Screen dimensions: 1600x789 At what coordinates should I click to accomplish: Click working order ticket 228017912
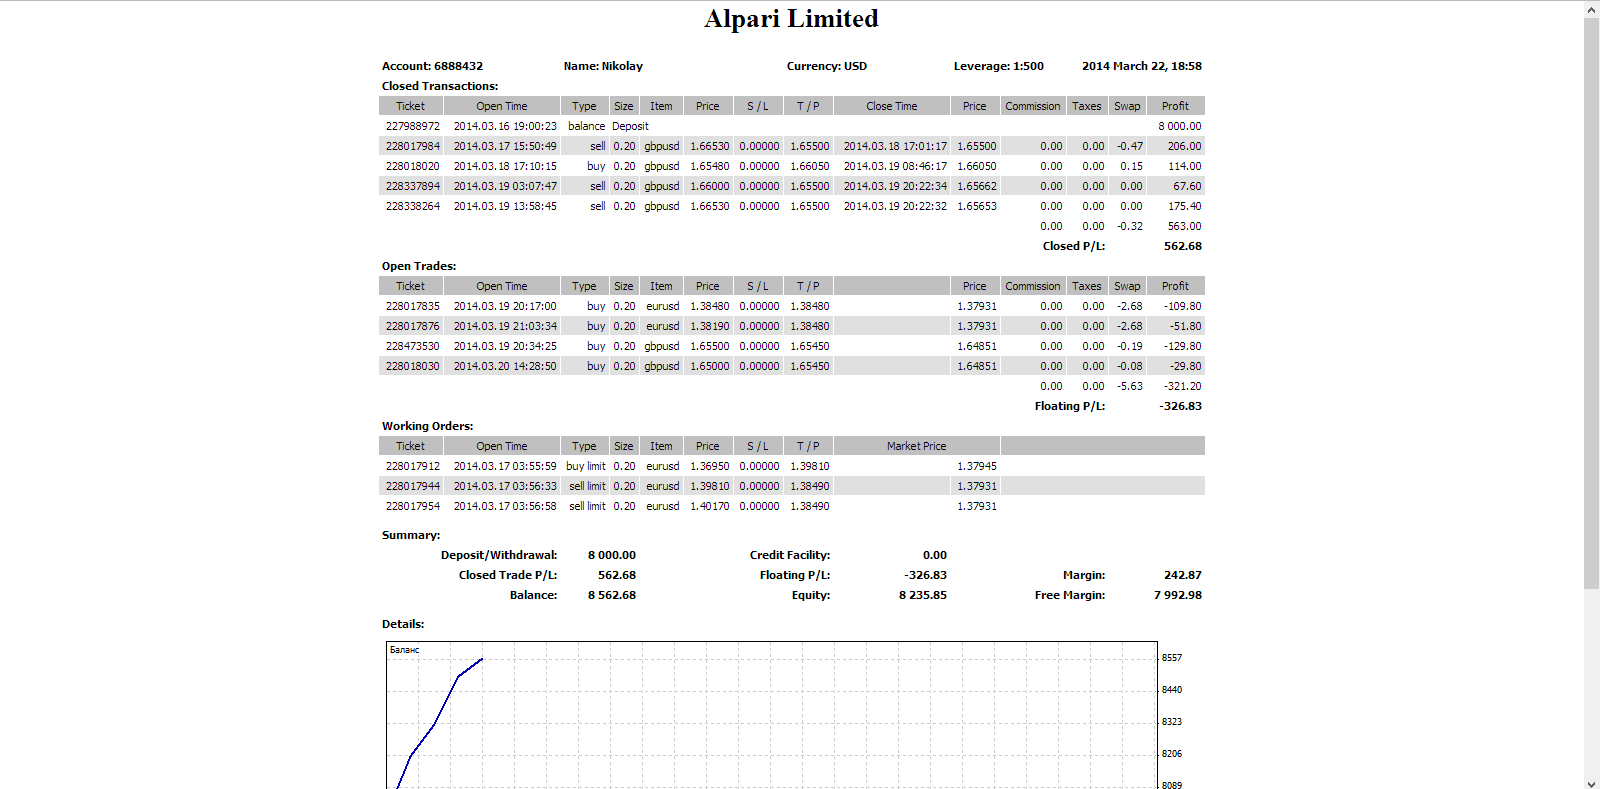point(413,466)
